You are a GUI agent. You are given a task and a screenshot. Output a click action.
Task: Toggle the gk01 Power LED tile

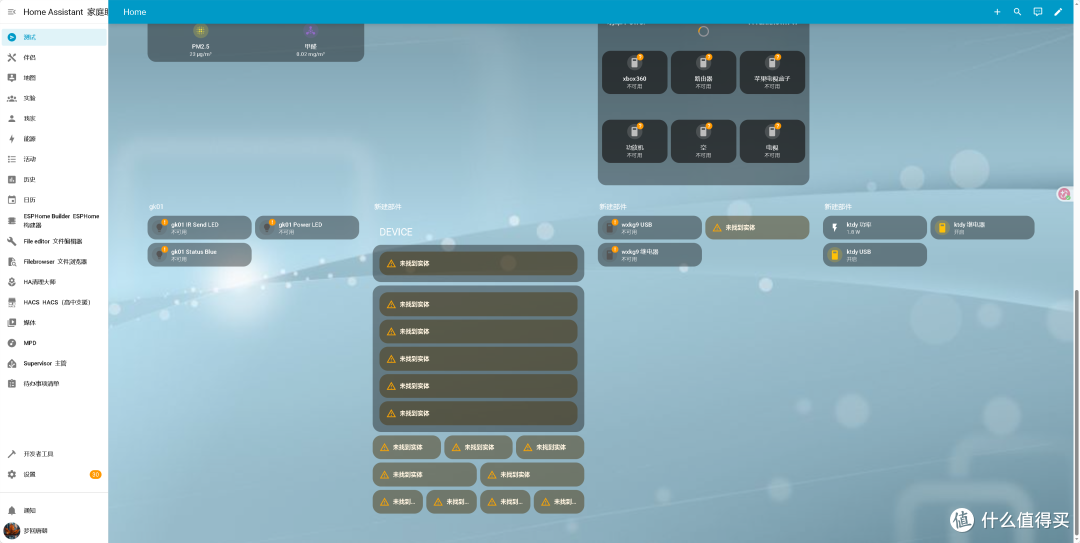[307, 227]
